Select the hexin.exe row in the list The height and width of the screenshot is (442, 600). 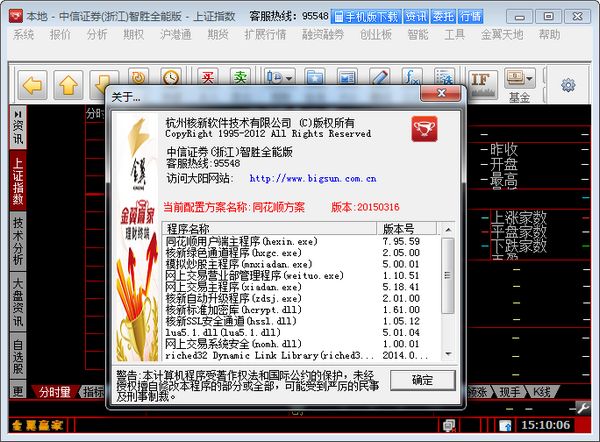coord(300,241)
